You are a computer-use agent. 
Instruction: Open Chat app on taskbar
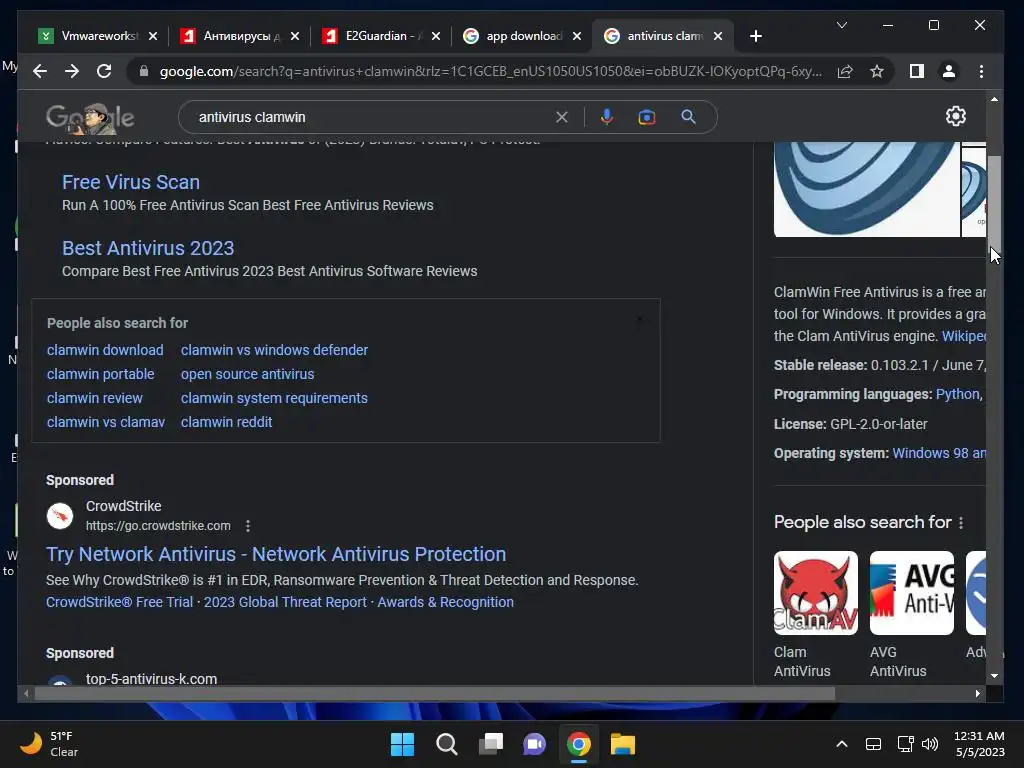pyautogui.click(x=534, y=744)
